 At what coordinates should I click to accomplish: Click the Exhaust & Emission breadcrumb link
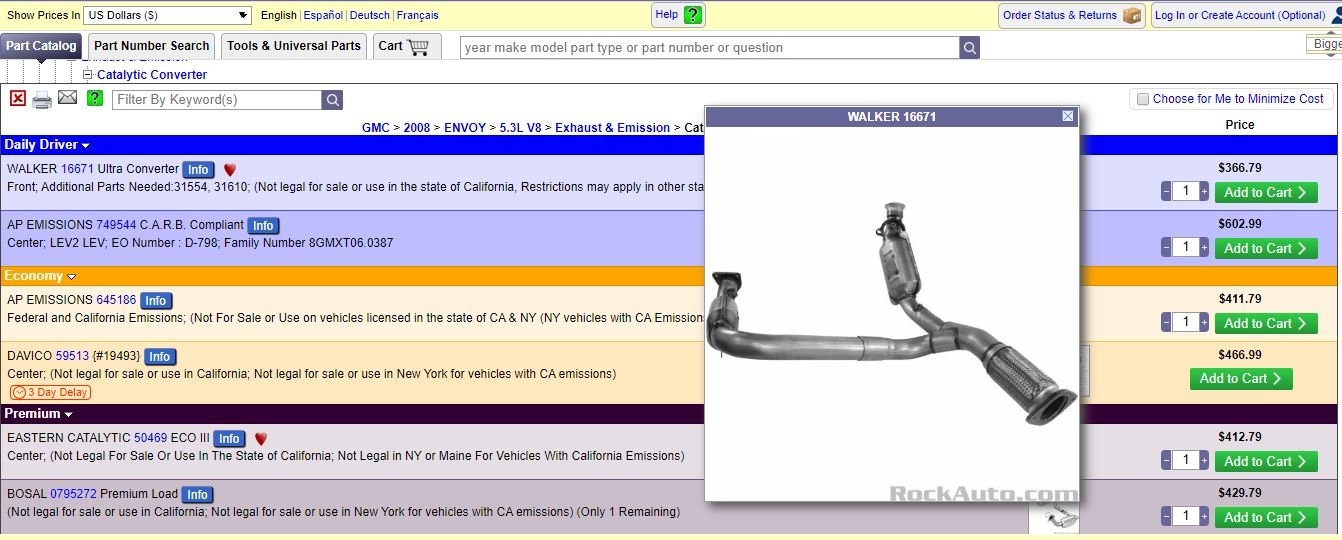point(613,128)
